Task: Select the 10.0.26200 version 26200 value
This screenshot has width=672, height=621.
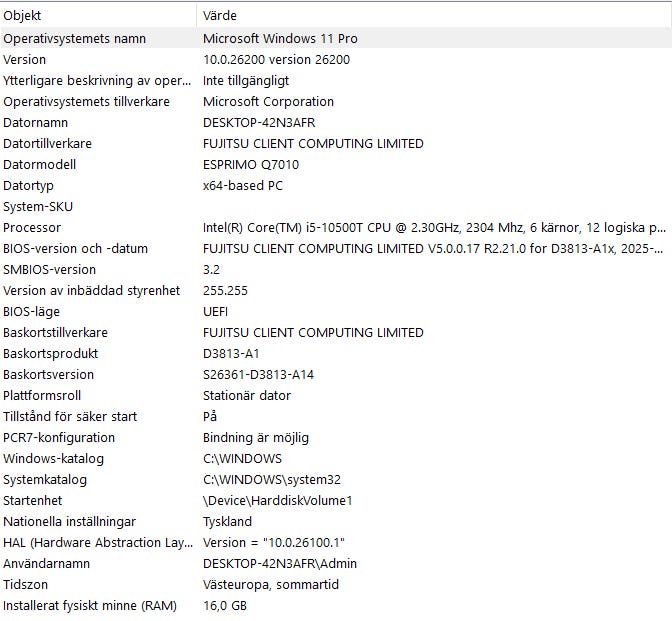Action: (x=276, y=60)
